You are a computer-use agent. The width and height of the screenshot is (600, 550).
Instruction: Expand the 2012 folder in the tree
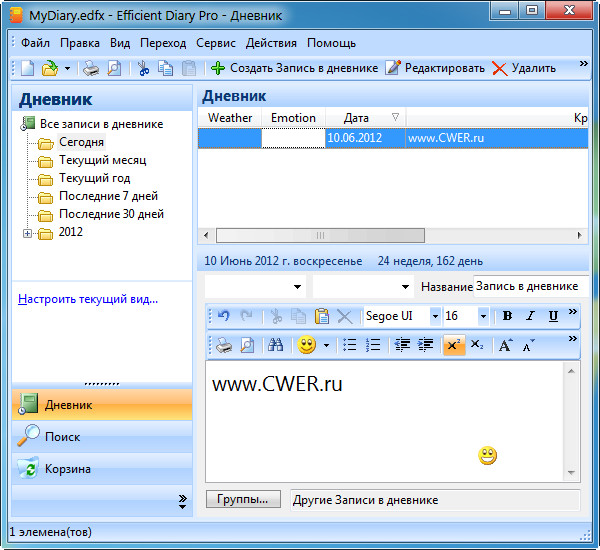click(26, 233)
